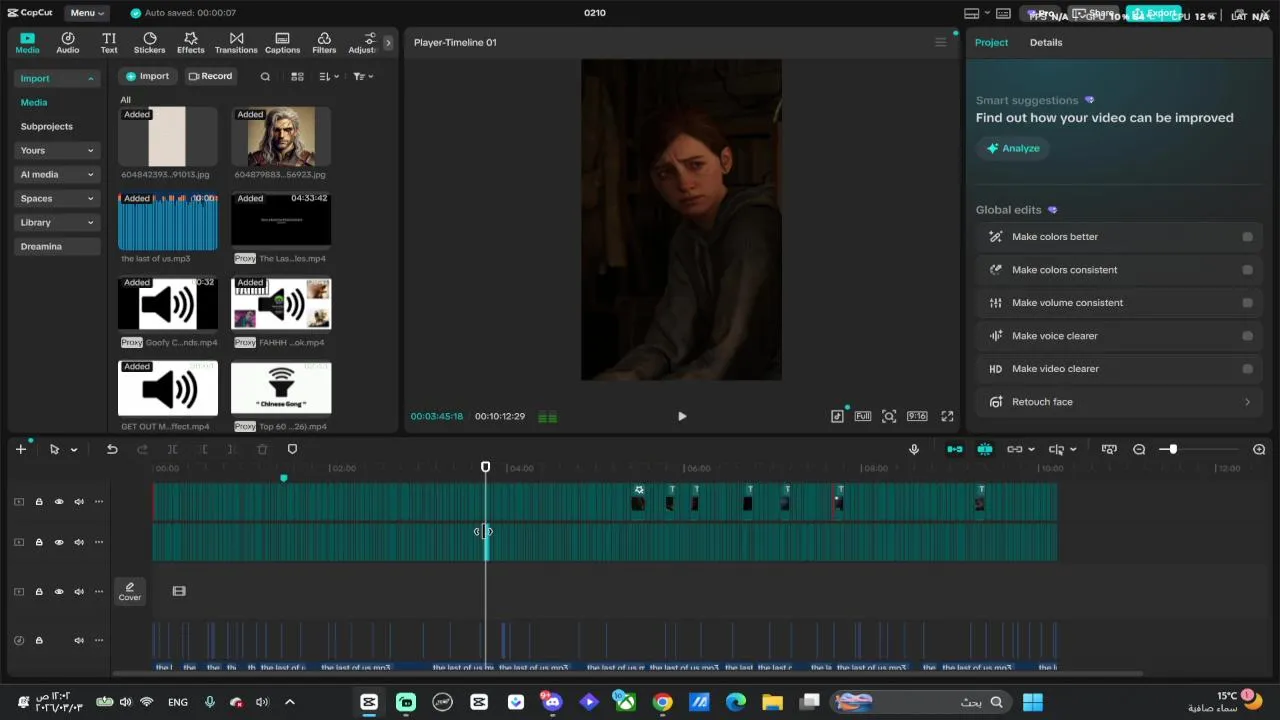Screen dimensions: 1280x720
Task: Select the Chinese Gong video thumbnail
Action: coord(281,388)
